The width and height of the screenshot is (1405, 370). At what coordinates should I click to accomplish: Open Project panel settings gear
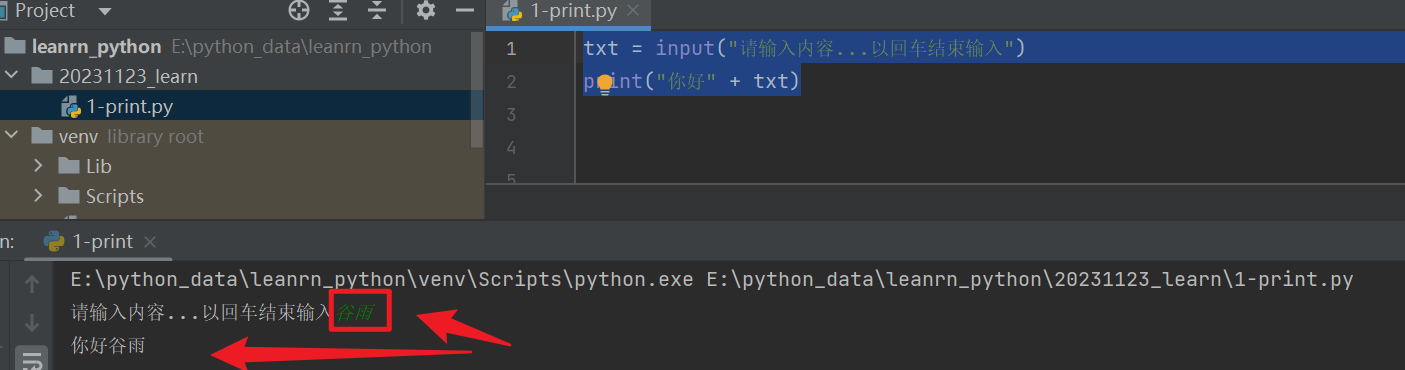pos(426,11)
